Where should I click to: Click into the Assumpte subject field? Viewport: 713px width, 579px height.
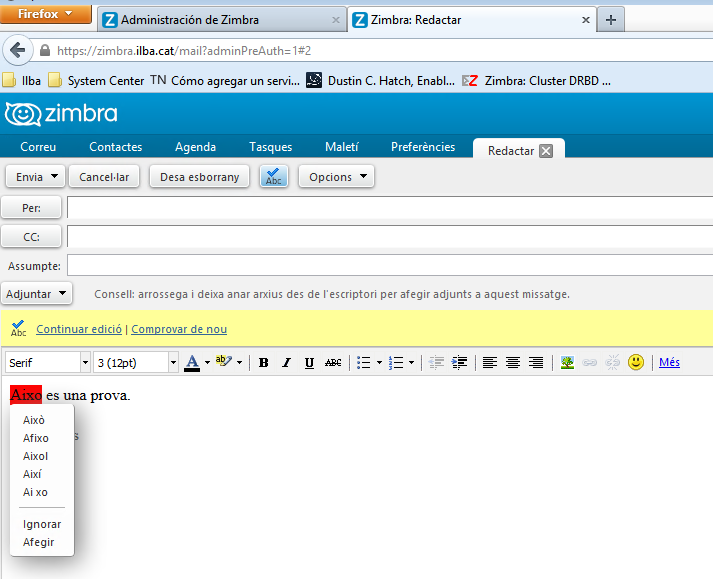390,265
